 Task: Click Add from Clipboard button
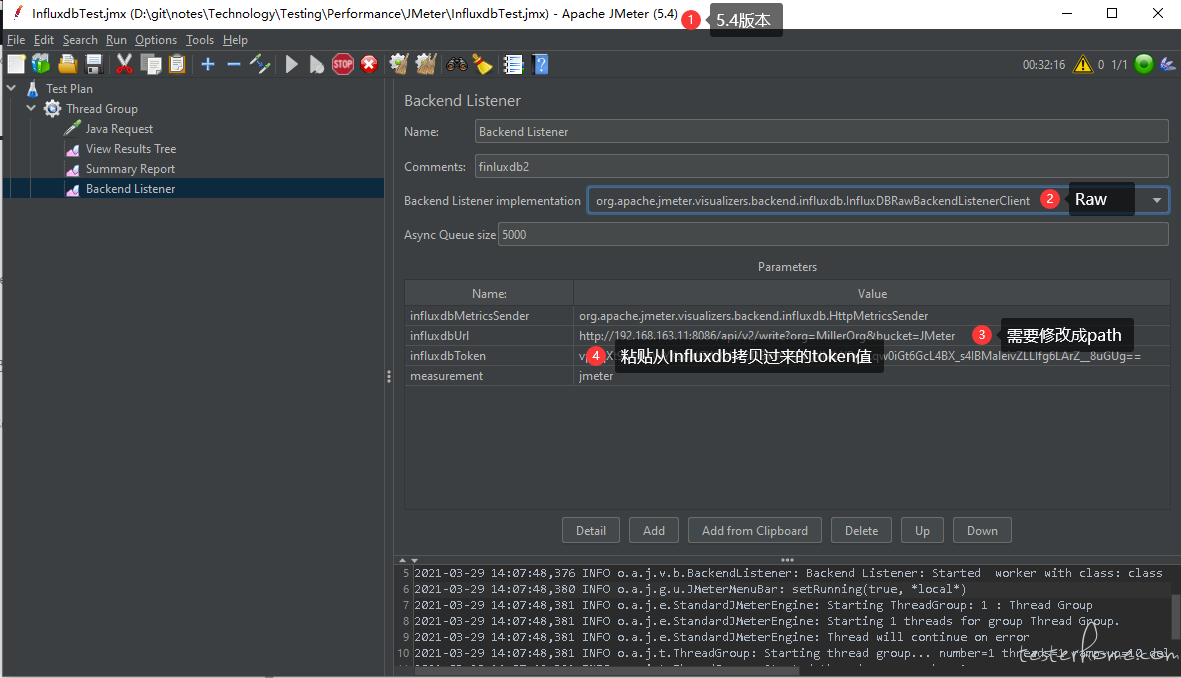coord(755,530)
